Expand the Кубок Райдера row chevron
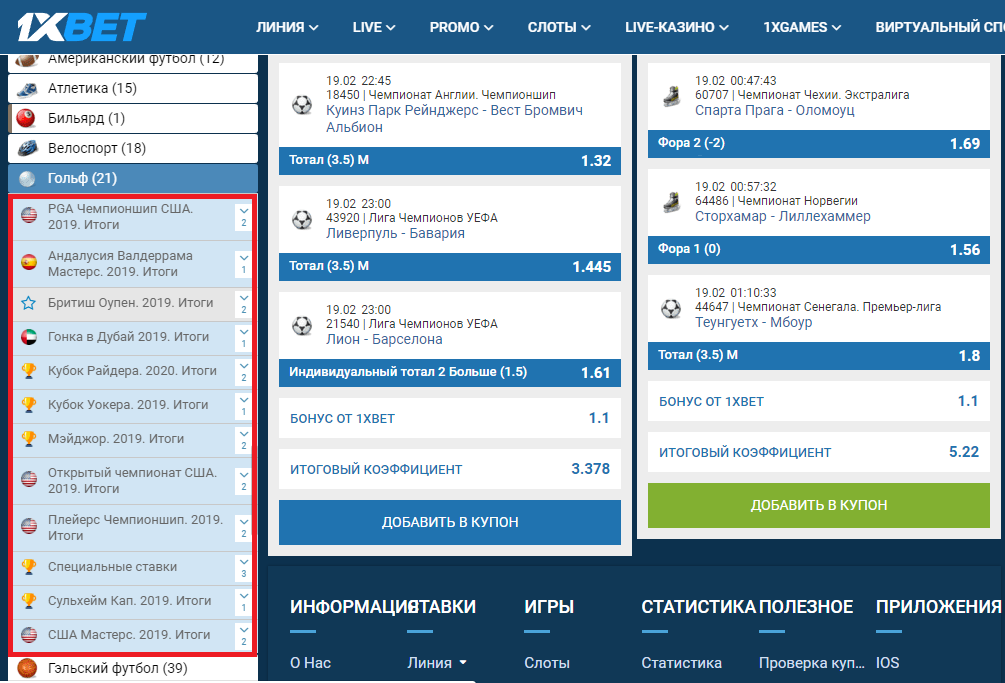The image size is (1005, 683). click(x=244, y=372)
